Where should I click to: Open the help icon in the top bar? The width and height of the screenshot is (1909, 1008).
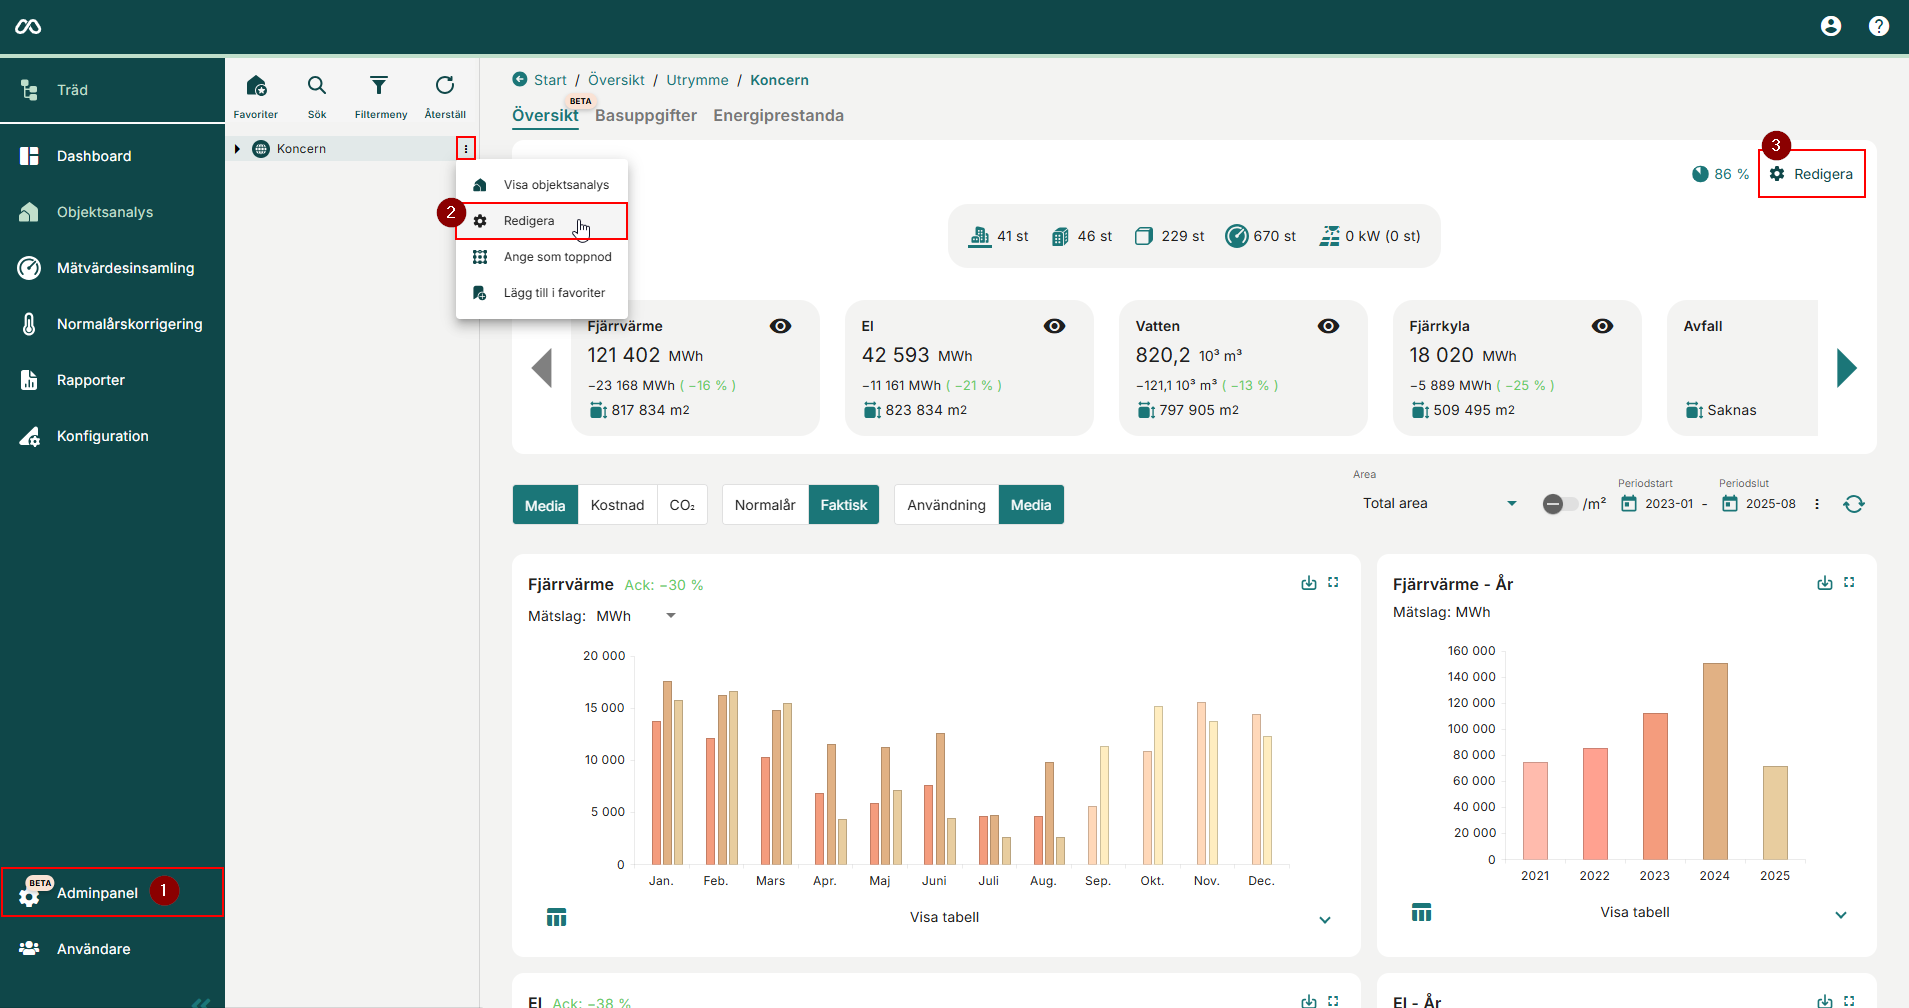pos(1879,26)
